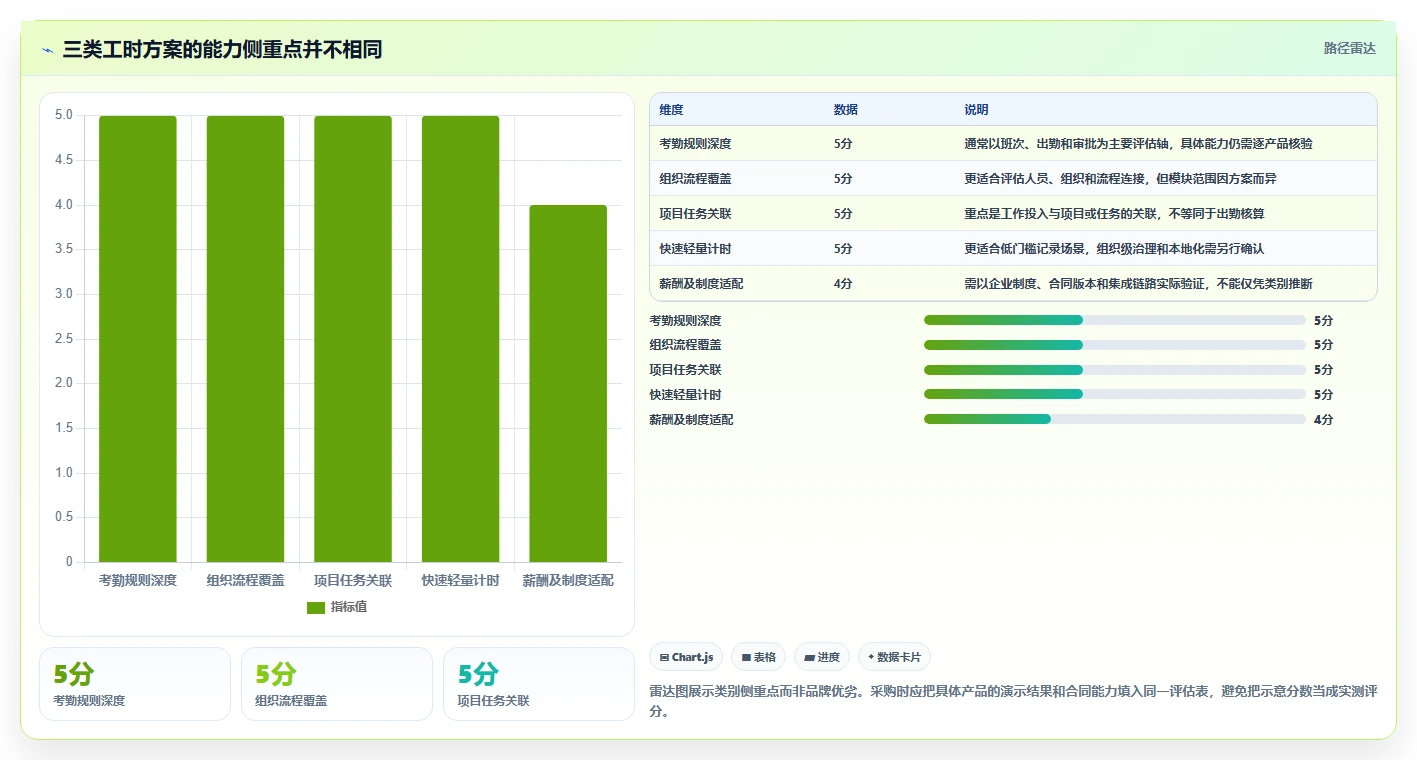Screen dimensions: 1417x760
Task: Click the 项目任务关联 label on chart x-axis
Action: [353, 580]
